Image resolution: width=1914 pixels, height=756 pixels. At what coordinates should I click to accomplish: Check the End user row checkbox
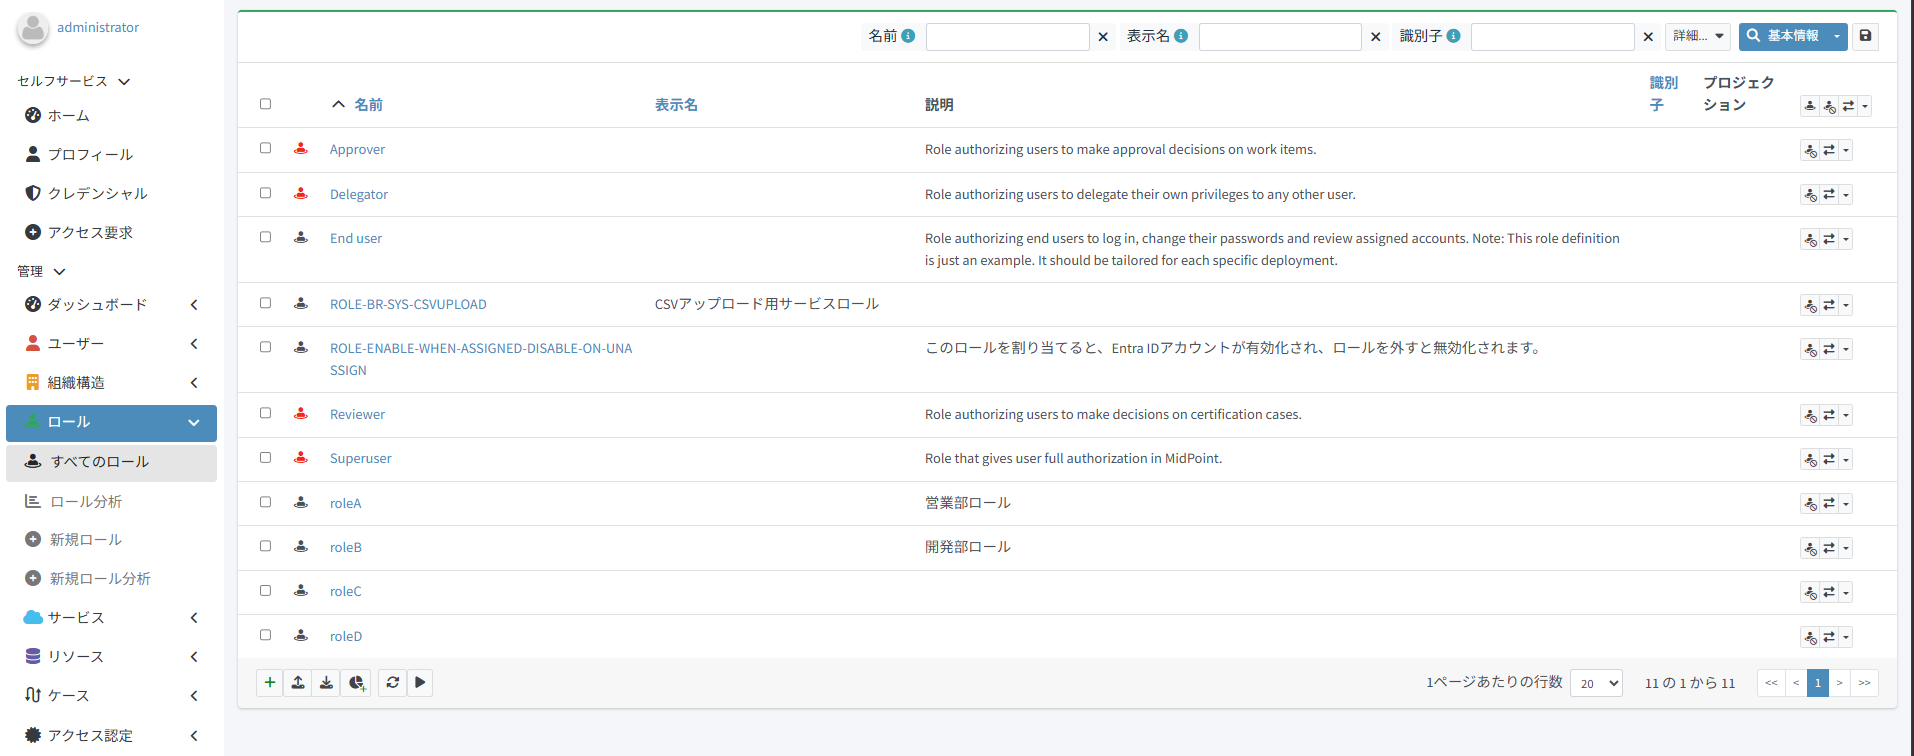265,237
